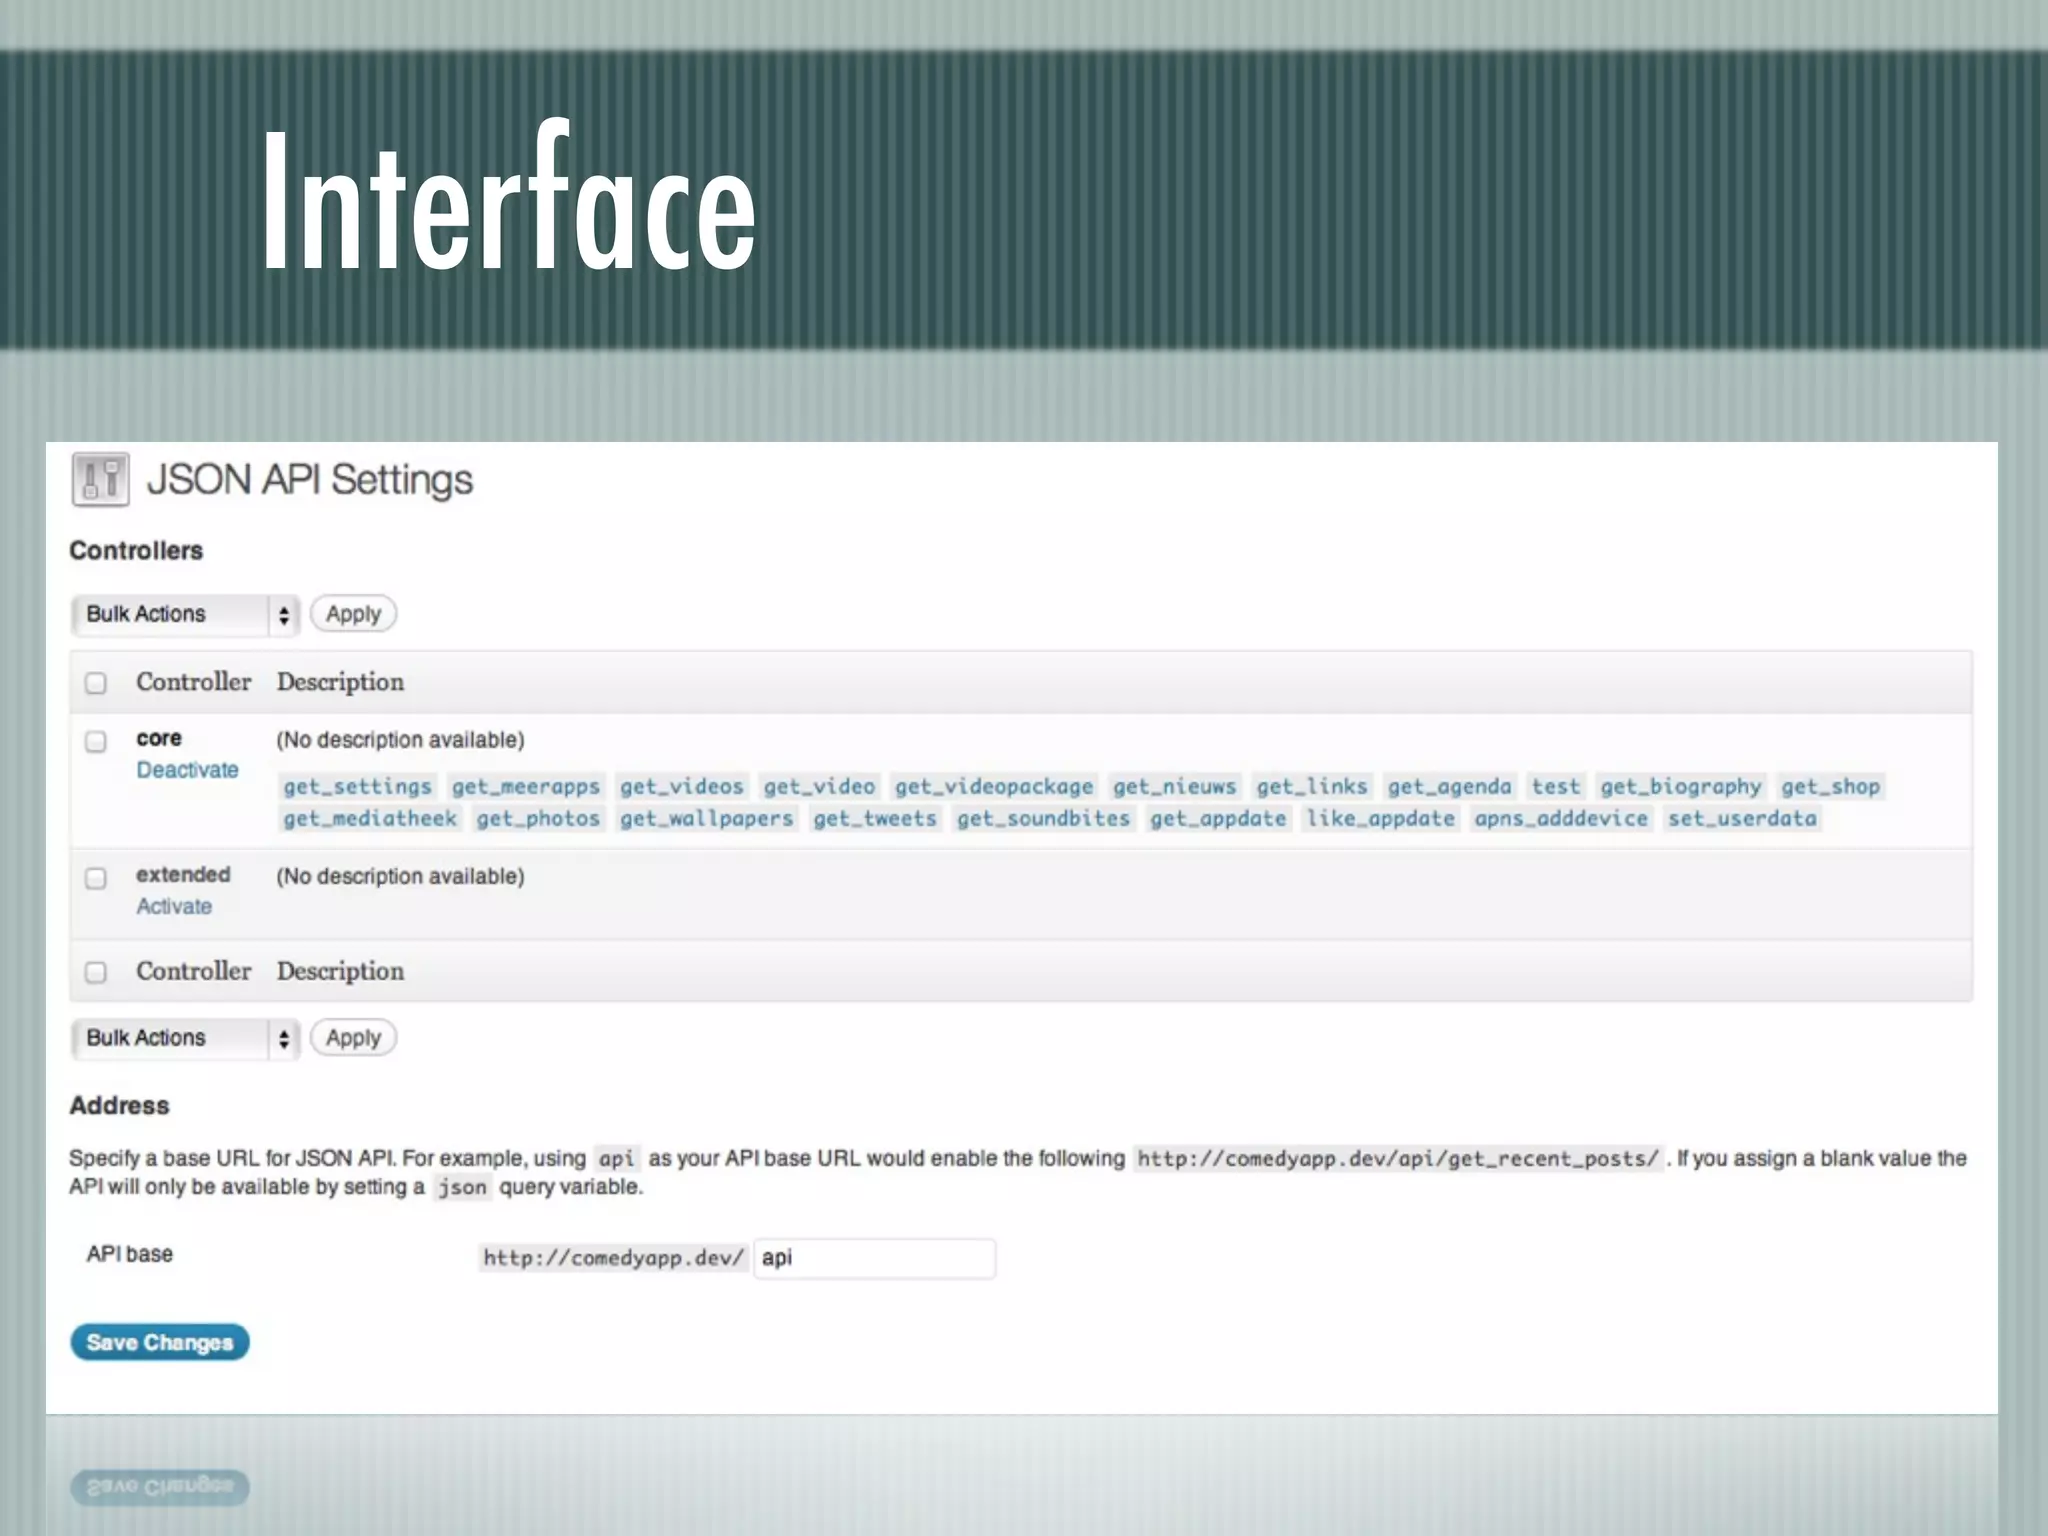
Task: Open the get_nieuws method link
Action: [x=1174, y=787]
